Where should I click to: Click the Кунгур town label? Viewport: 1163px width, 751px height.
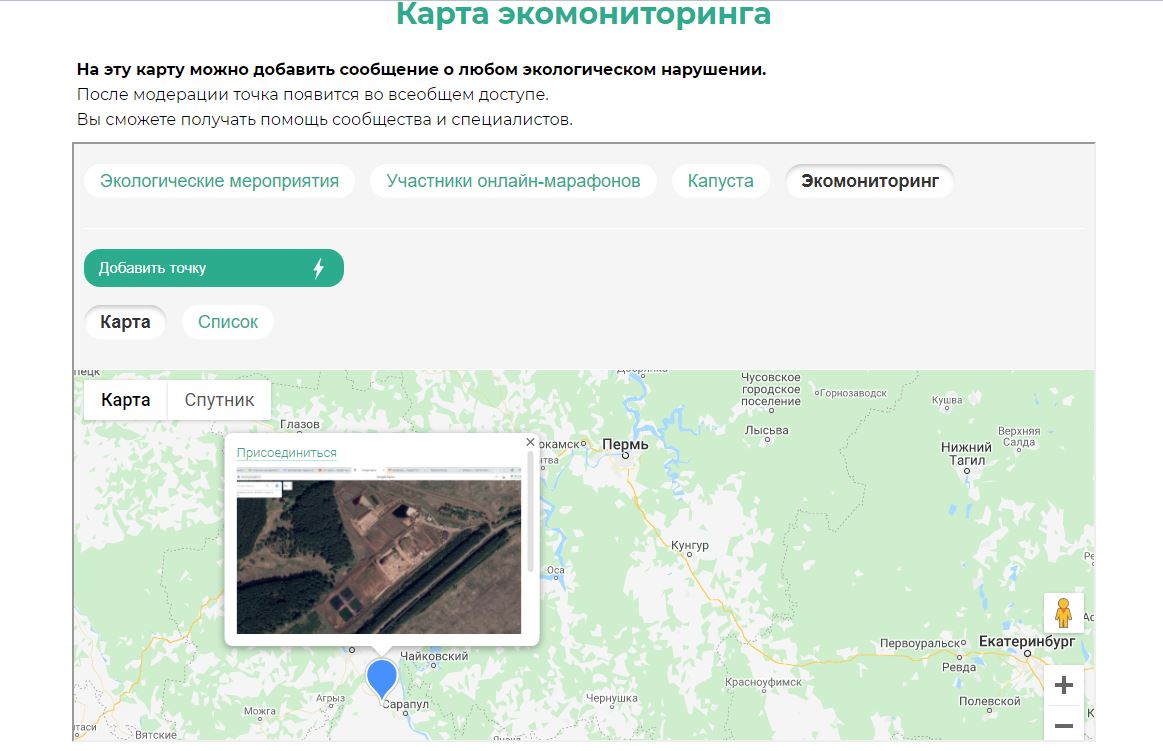tap(690, 546)
